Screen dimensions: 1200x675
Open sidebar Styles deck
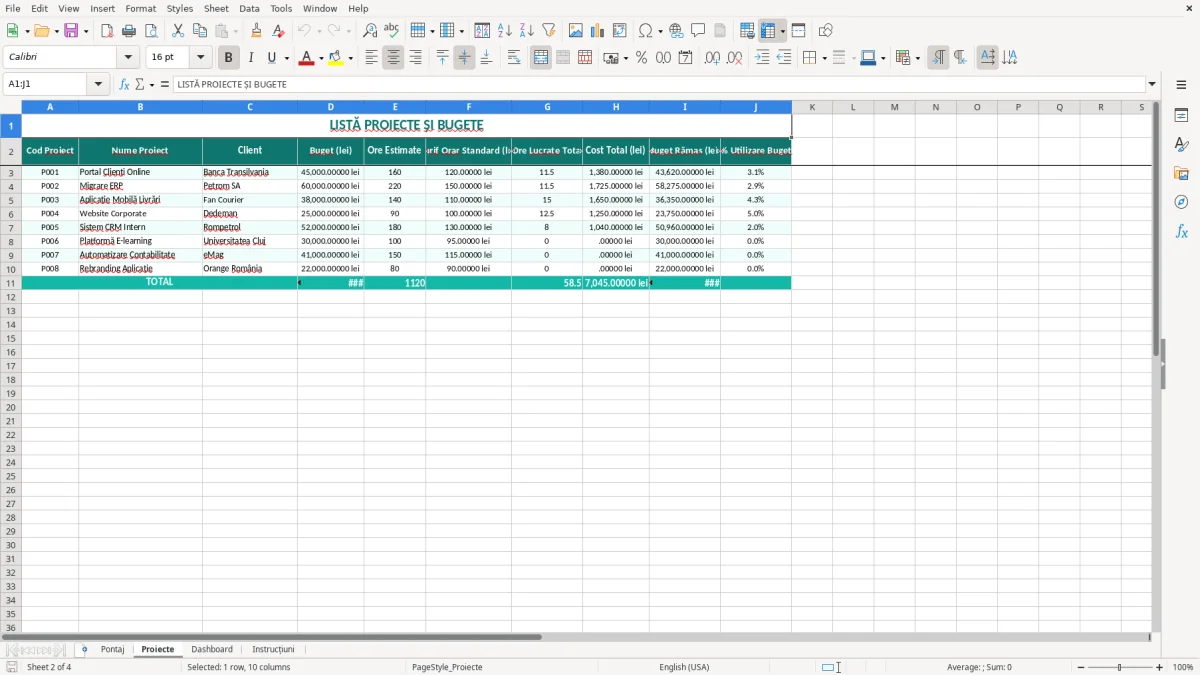pos(1181,144)
